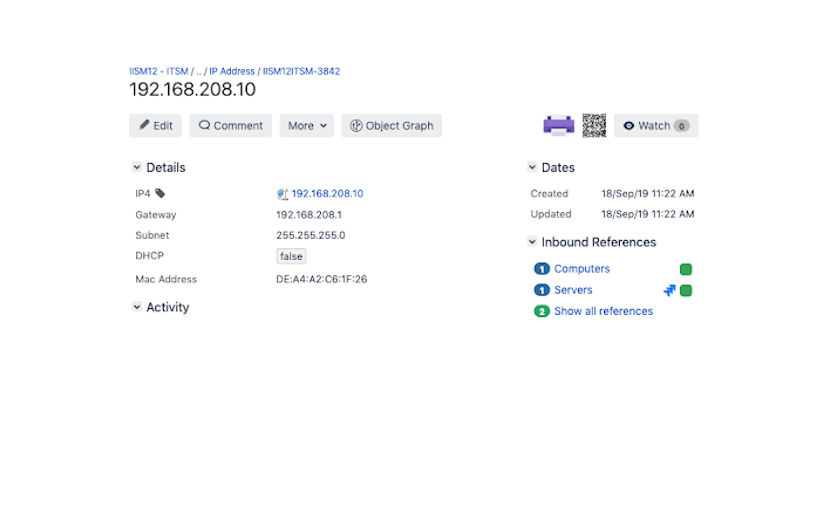828x510 pixels.
Task: Click the Show all references link
Action: 603,312
